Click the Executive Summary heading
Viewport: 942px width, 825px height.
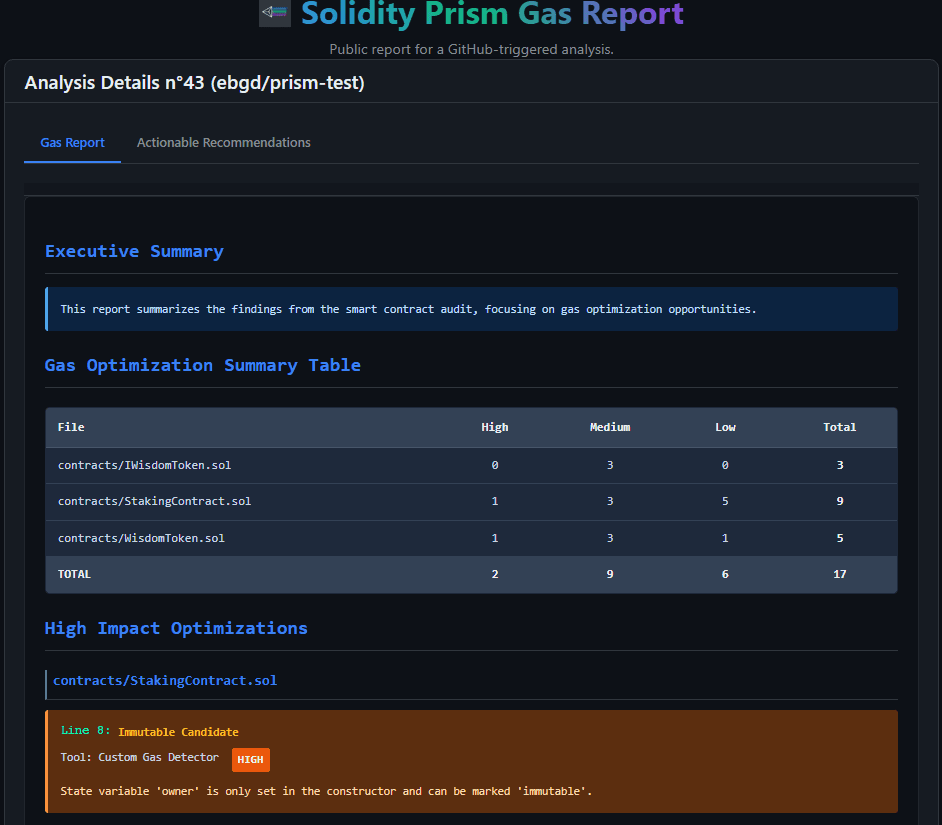click(x=134, y=251)
